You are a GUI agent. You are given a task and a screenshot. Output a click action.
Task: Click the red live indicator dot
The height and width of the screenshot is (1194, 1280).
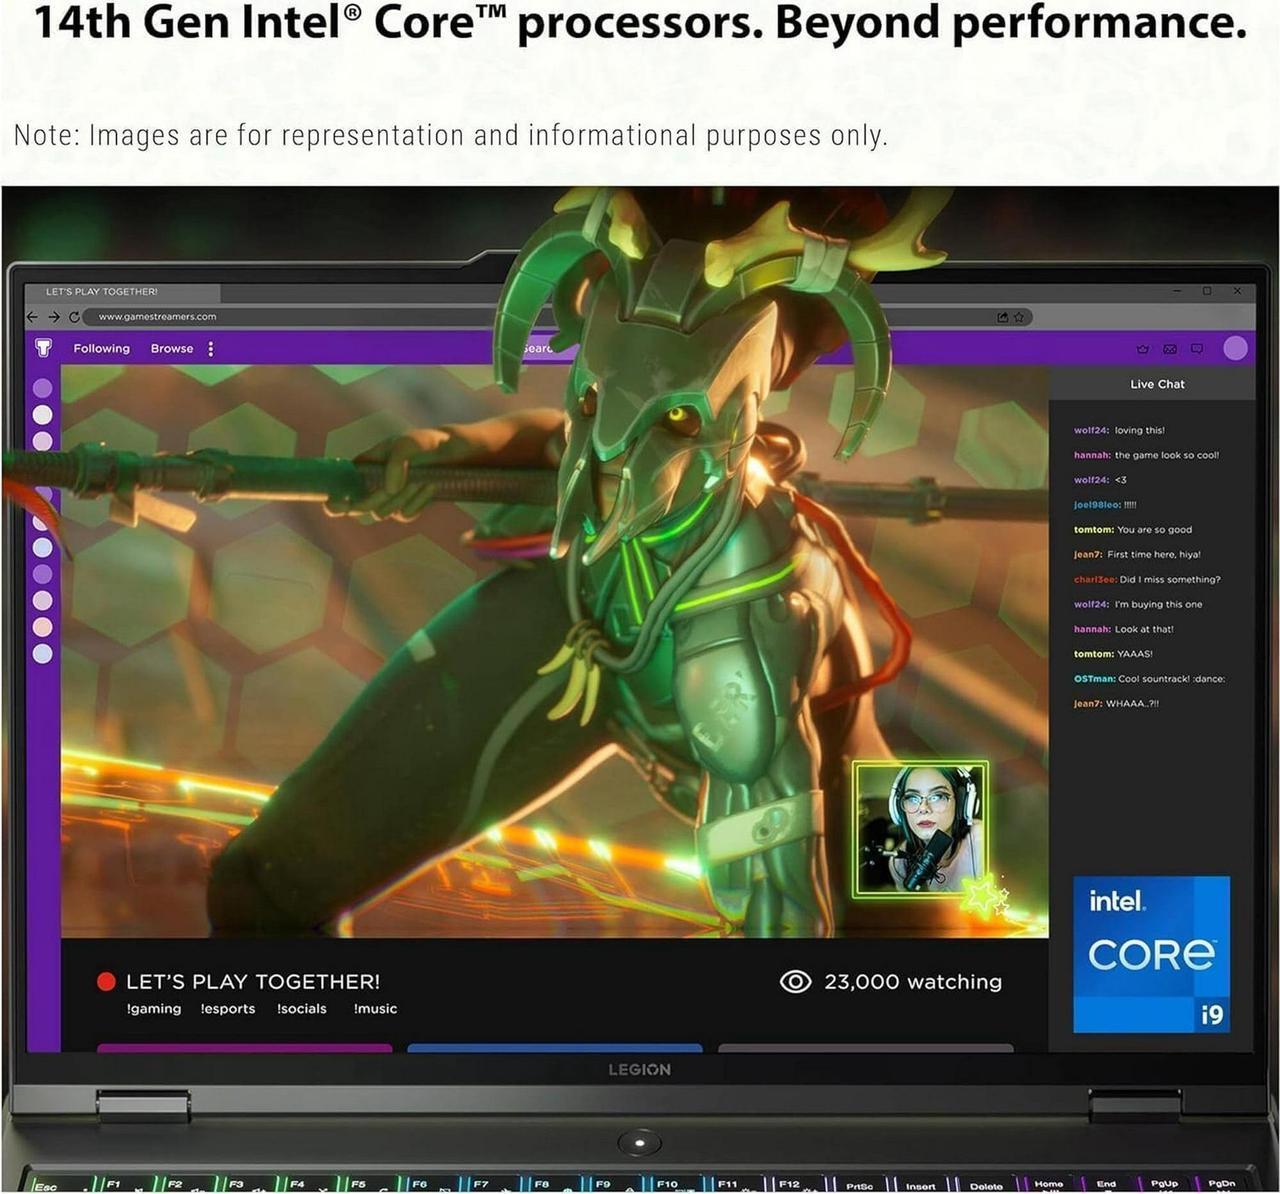106,982
